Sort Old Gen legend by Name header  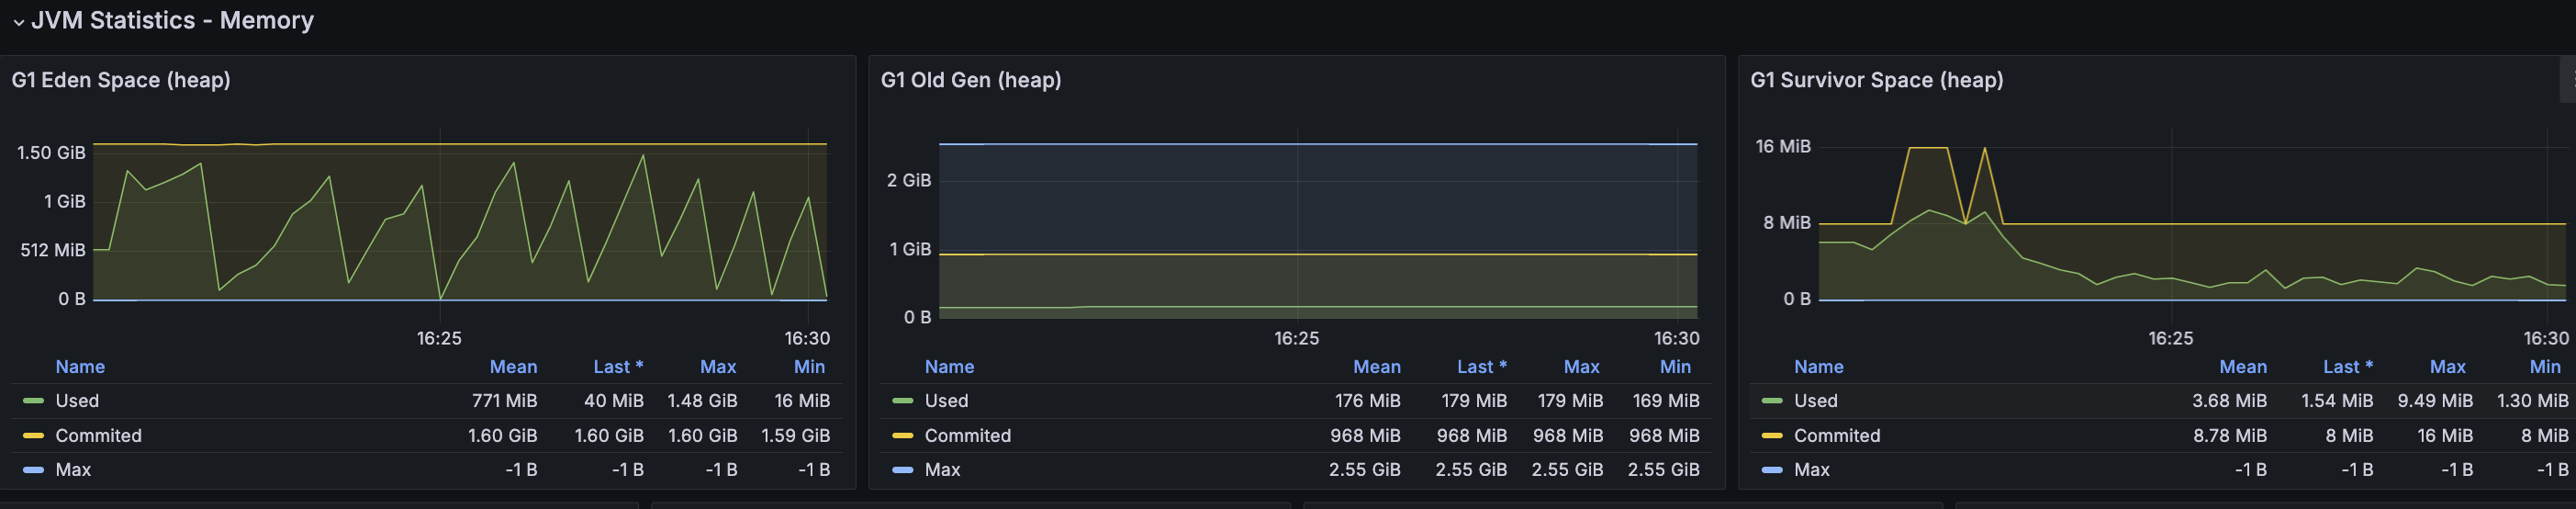coord(949,367)
